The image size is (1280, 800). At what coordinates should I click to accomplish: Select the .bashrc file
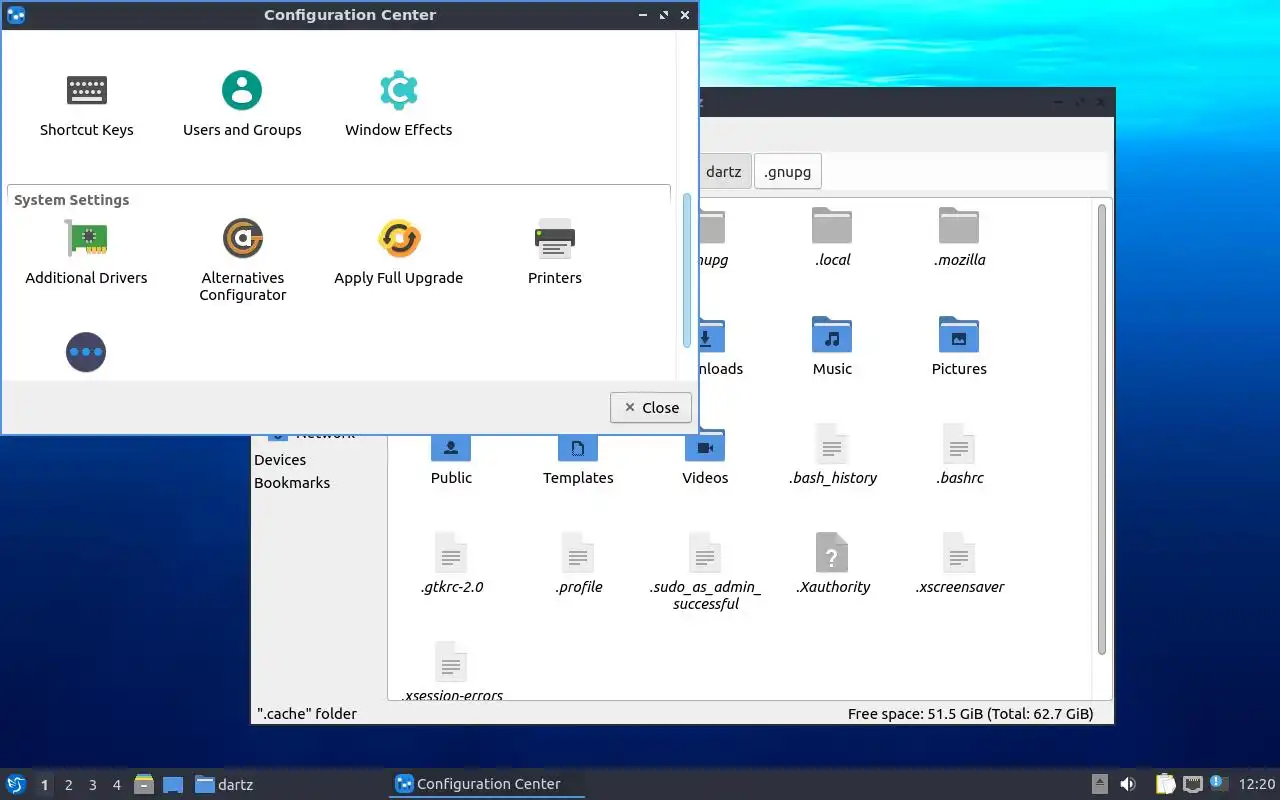[x=959, y=456]
